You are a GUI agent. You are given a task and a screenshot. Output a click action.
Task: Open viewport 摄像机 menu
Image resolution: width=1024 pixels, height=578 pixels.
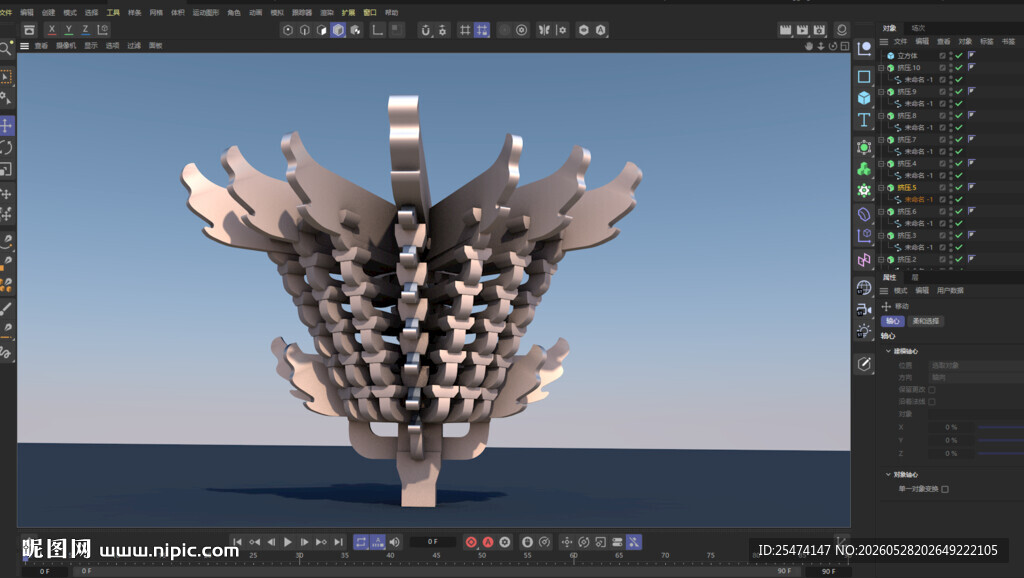coord(66,46)
